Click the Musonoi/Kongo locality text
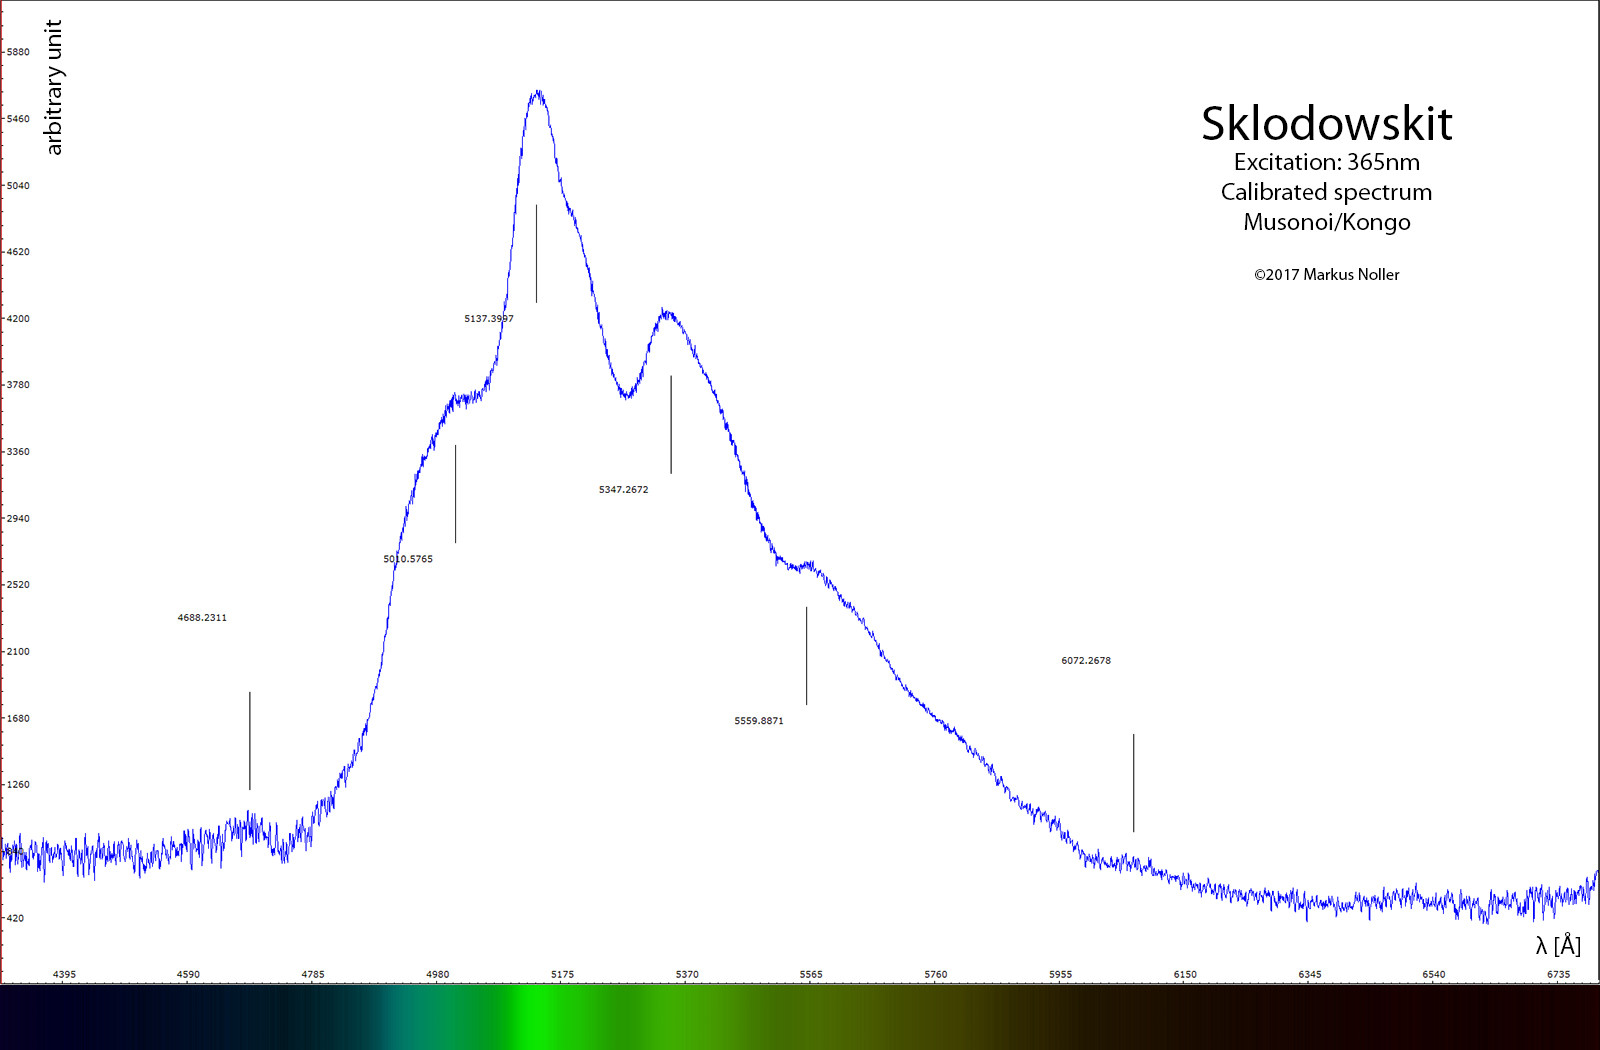 click(x=1326, y=222)
